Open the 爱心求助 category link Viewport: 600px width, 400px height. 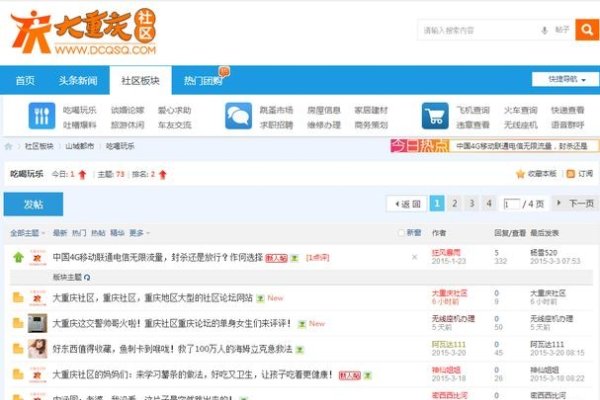(174, 110)
